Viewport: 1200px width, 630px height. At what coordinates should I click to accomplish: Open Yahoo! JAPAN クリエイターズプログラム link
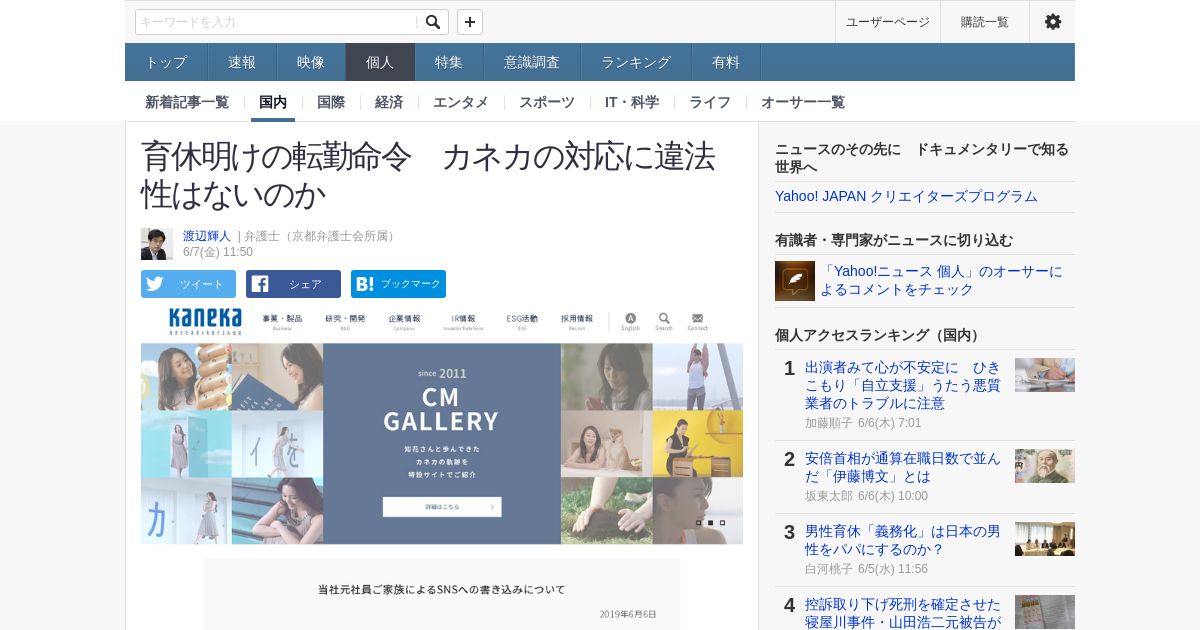[906, 196]
